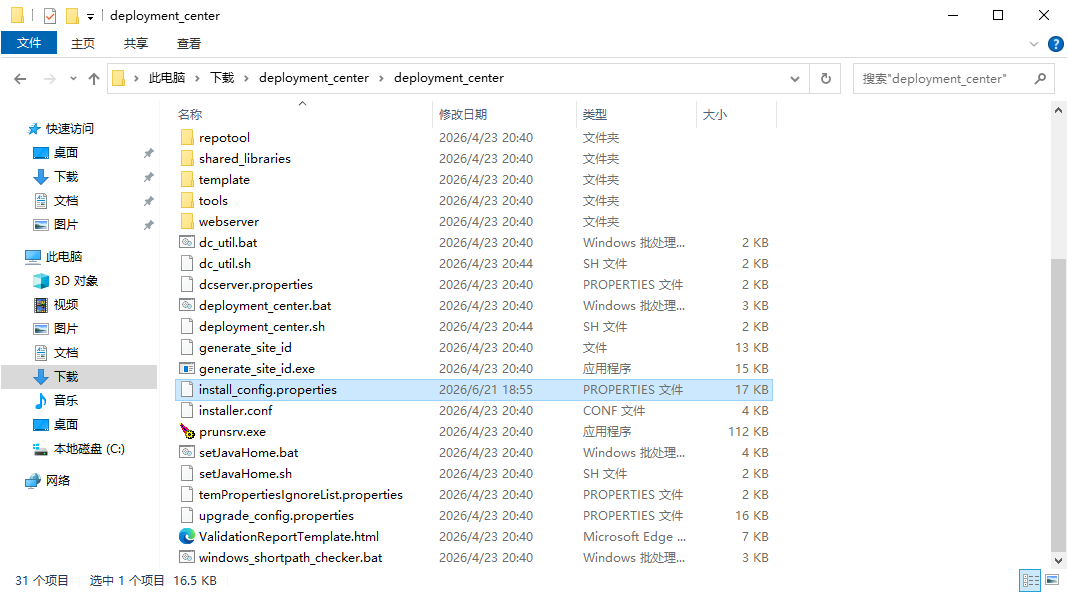Image resolution: width=1068 pixels, height=593 pixels.
Task: Select the shared_libraries folder icon
Action: 187,159
